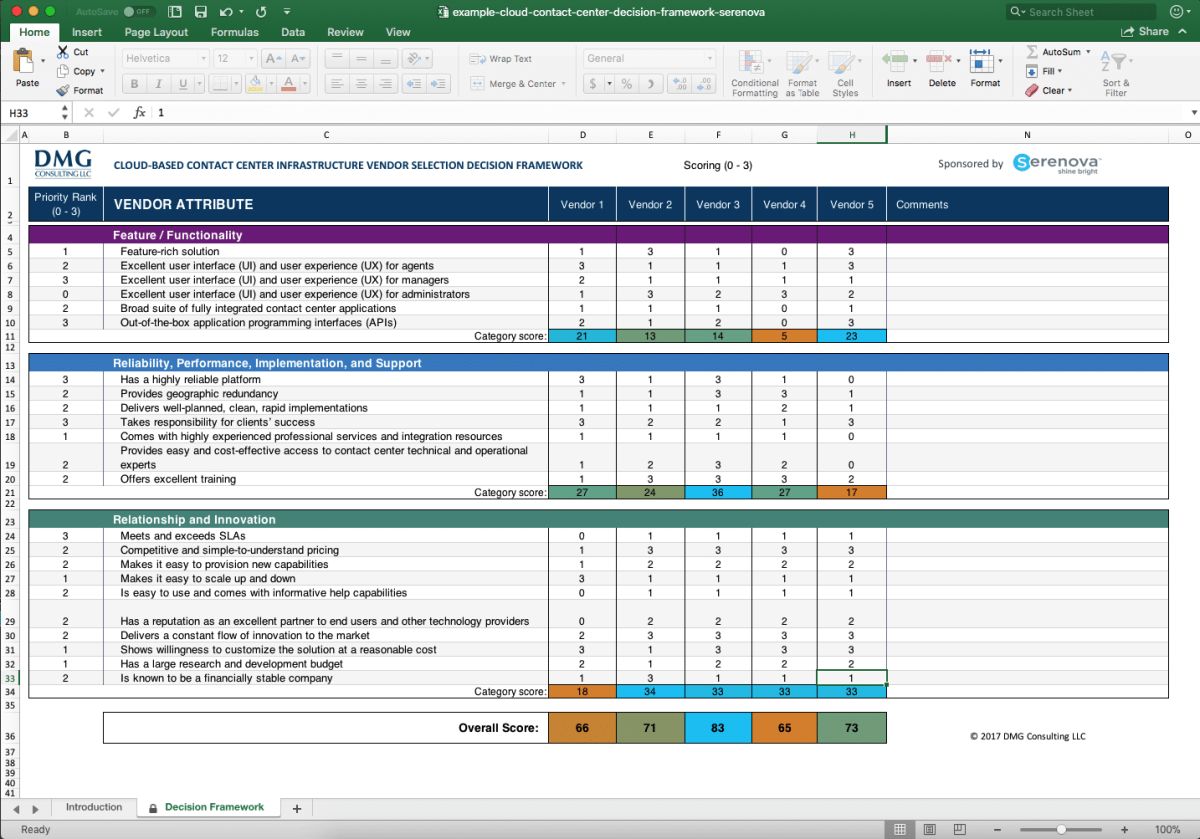
Task: Toggle Italic formatting
Action: pos(157,84)
